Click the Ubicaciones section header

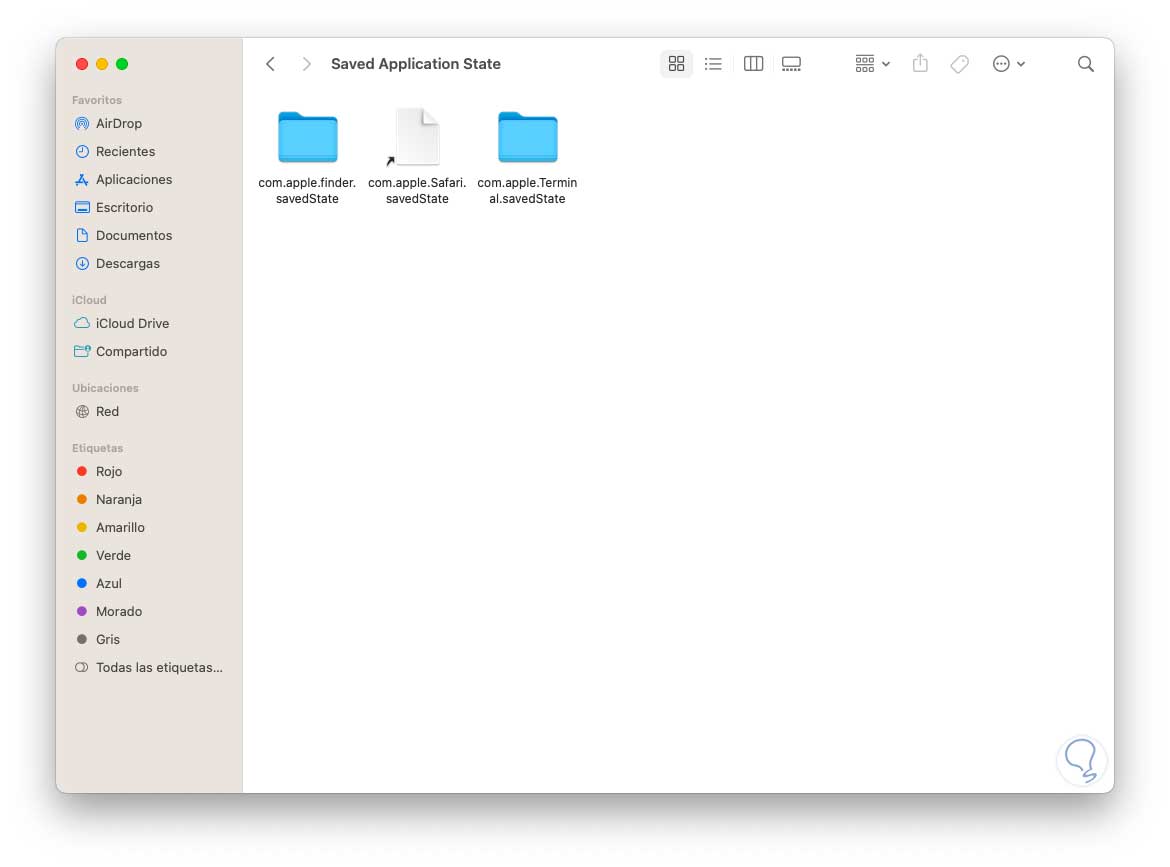click(x=105, y=388)
